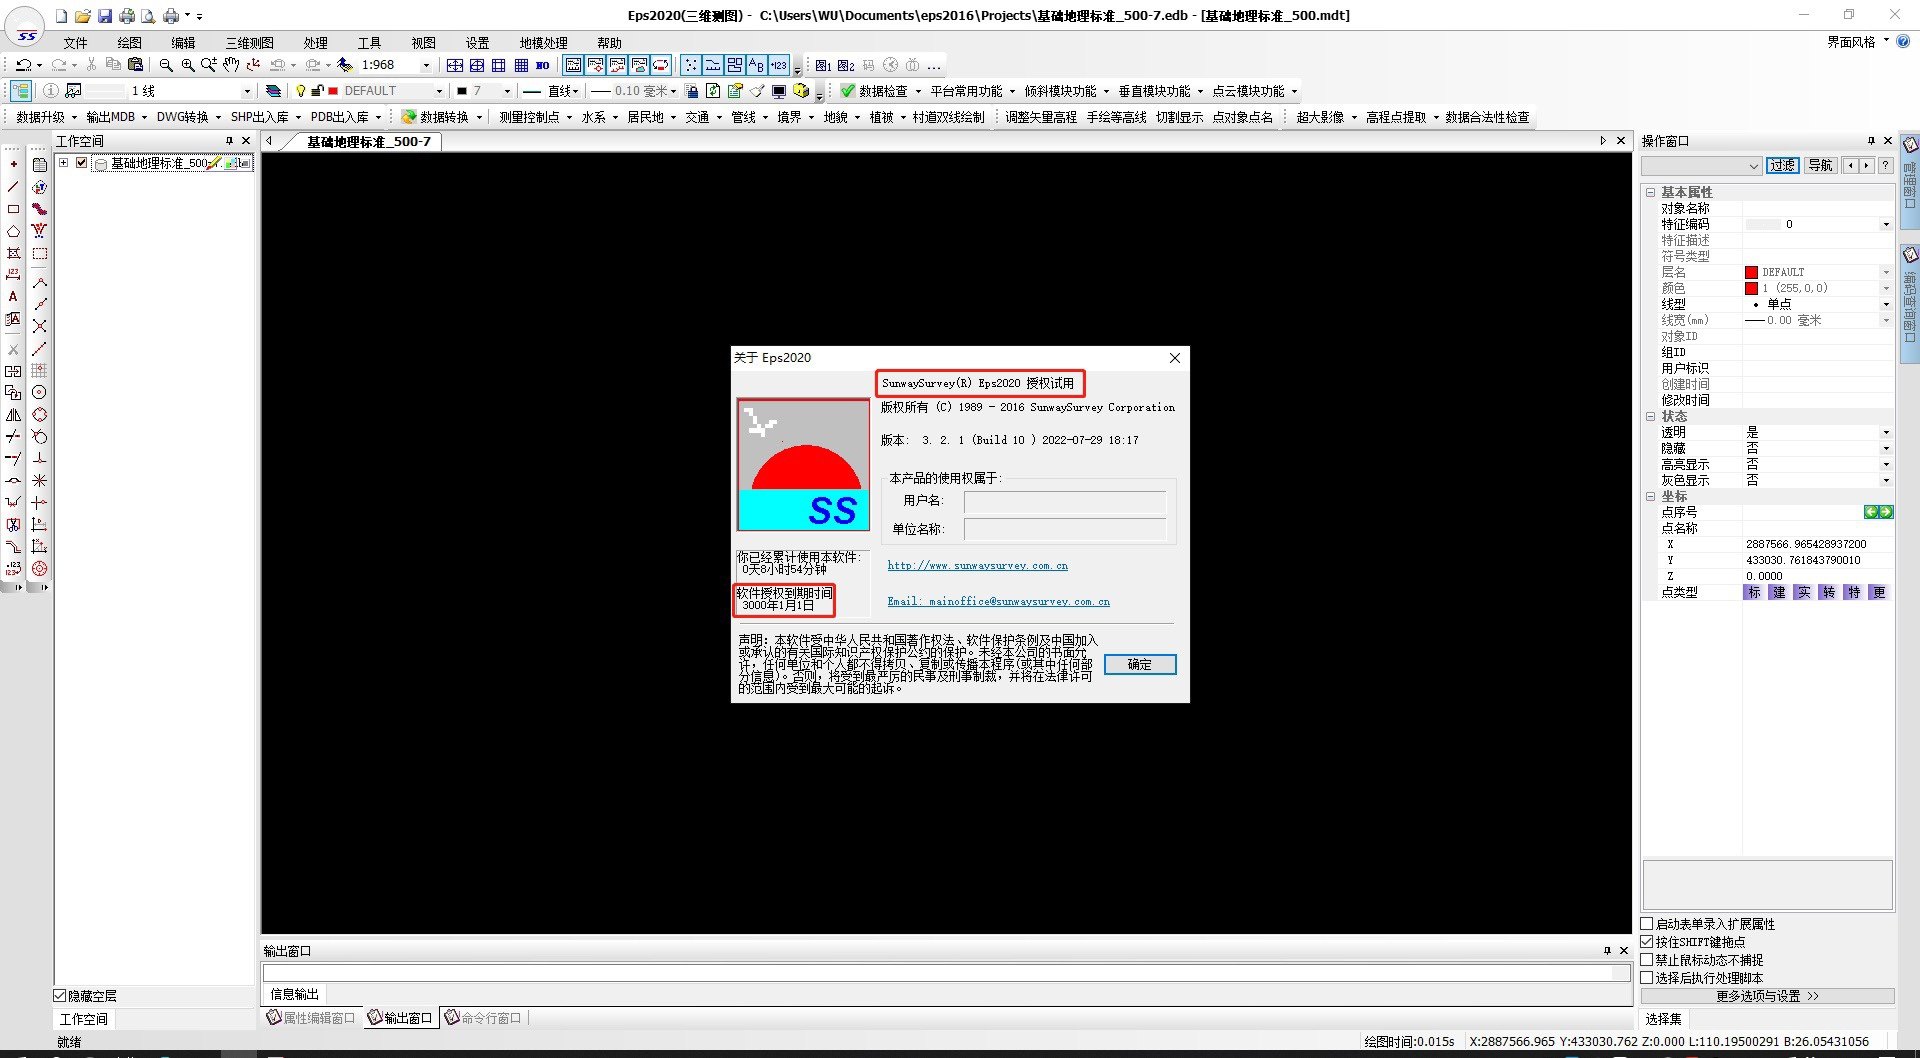Click the zoom in magnifier icon

187,65
